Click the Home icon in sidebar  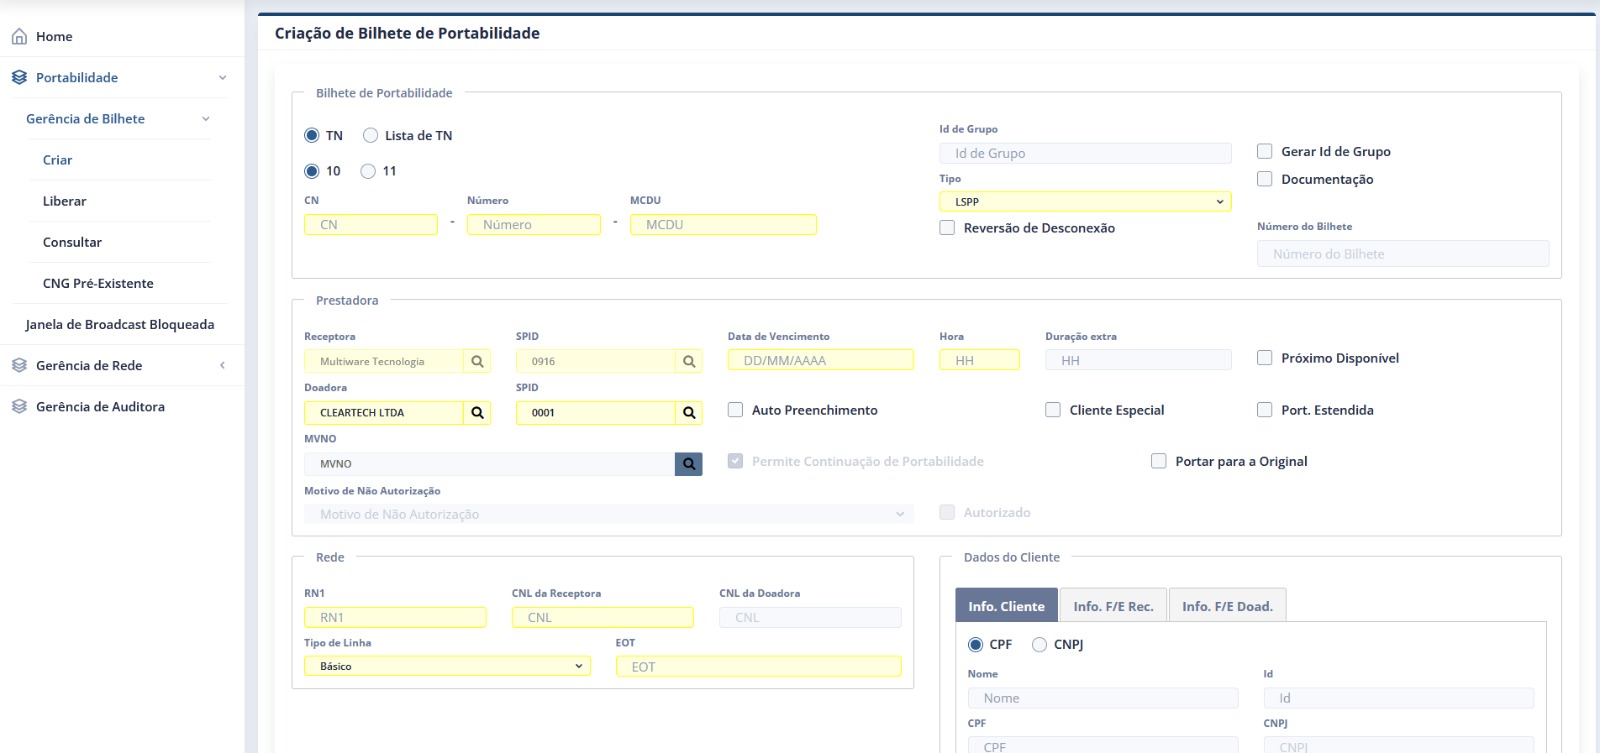[19, 37]
